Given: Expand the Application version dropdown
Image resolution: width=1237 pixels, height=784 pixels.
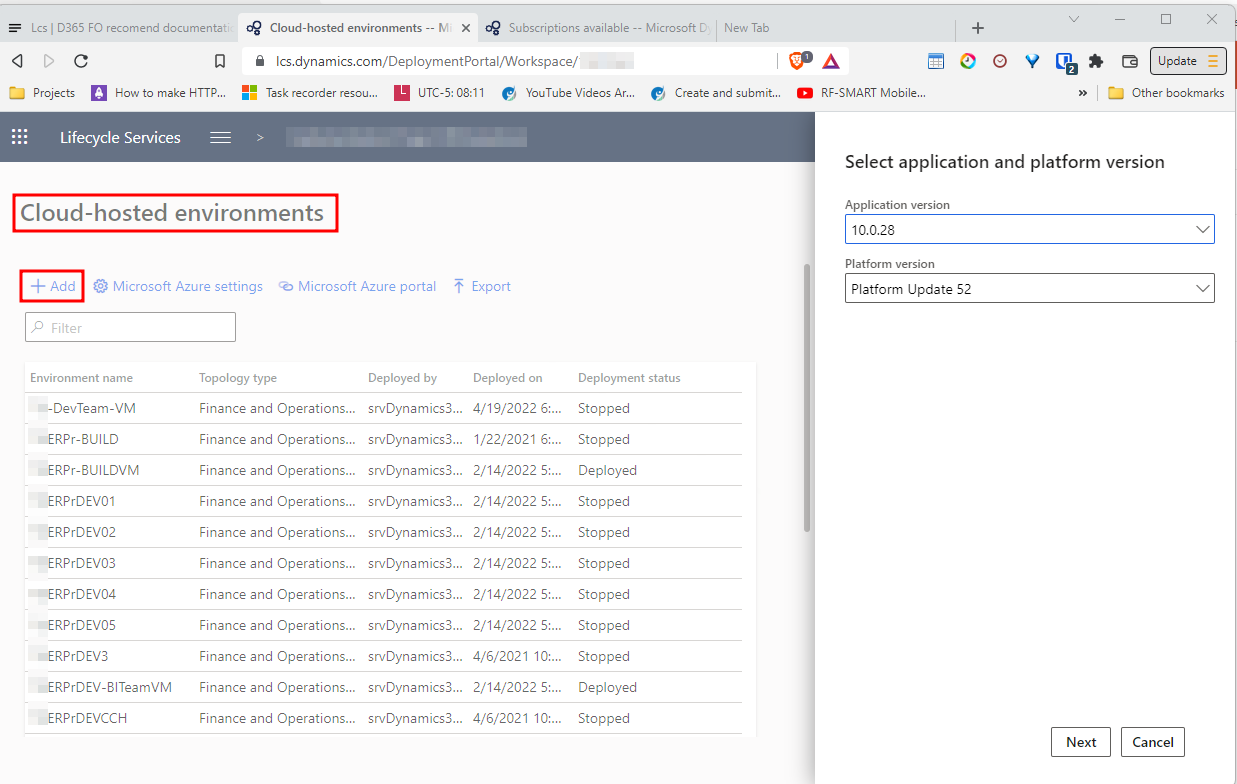Looking at the screenshot, I should 1029,230.
